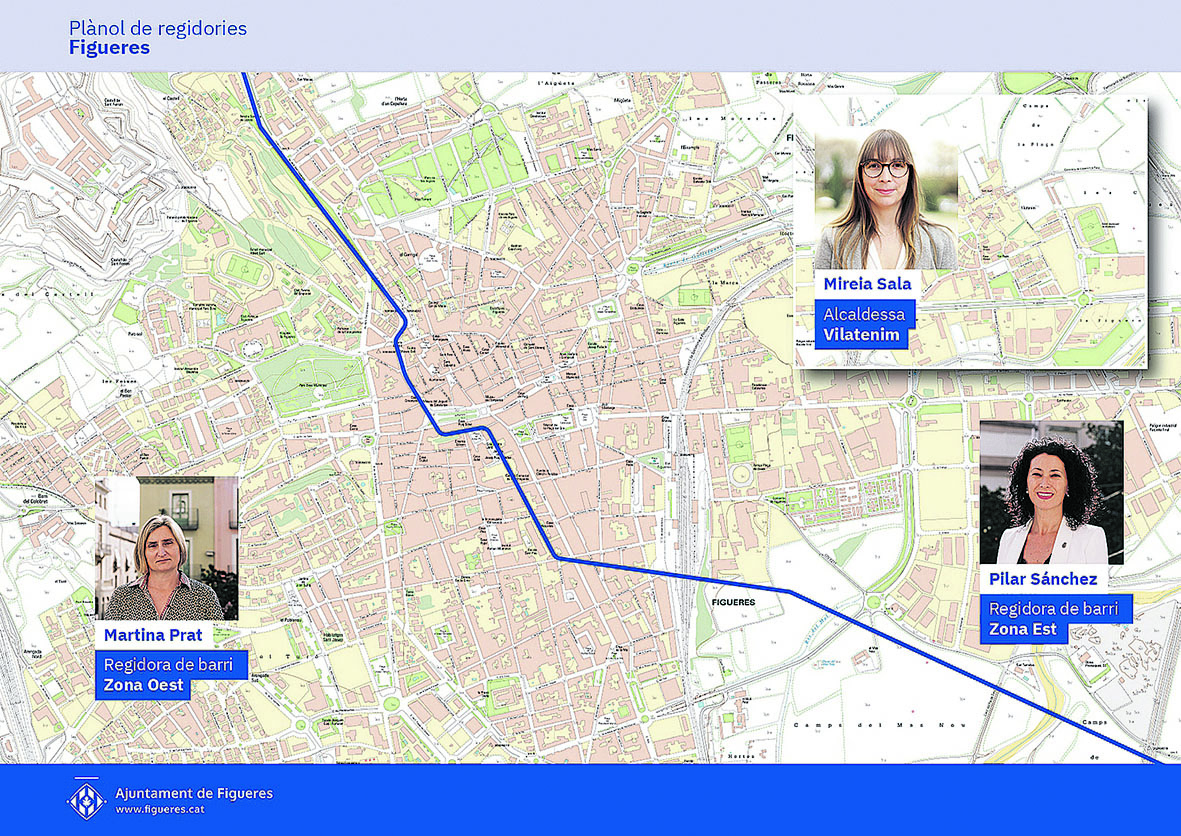Select Martina Prat's portrait photo
Screen dimensions: 1181x836
tap(167, 548)
